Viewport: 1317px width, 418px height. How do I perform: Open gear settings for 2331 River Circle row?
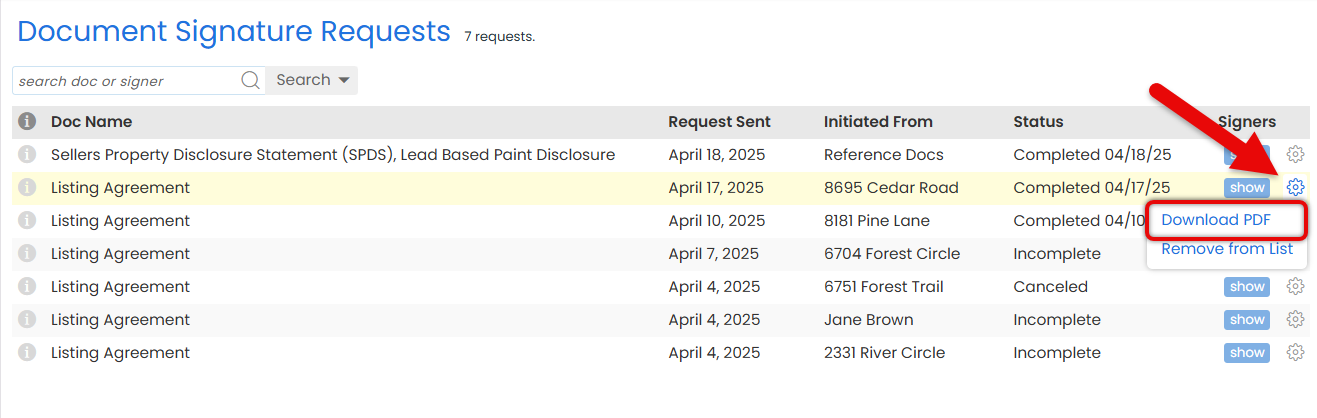click(x=1295, y=352)
